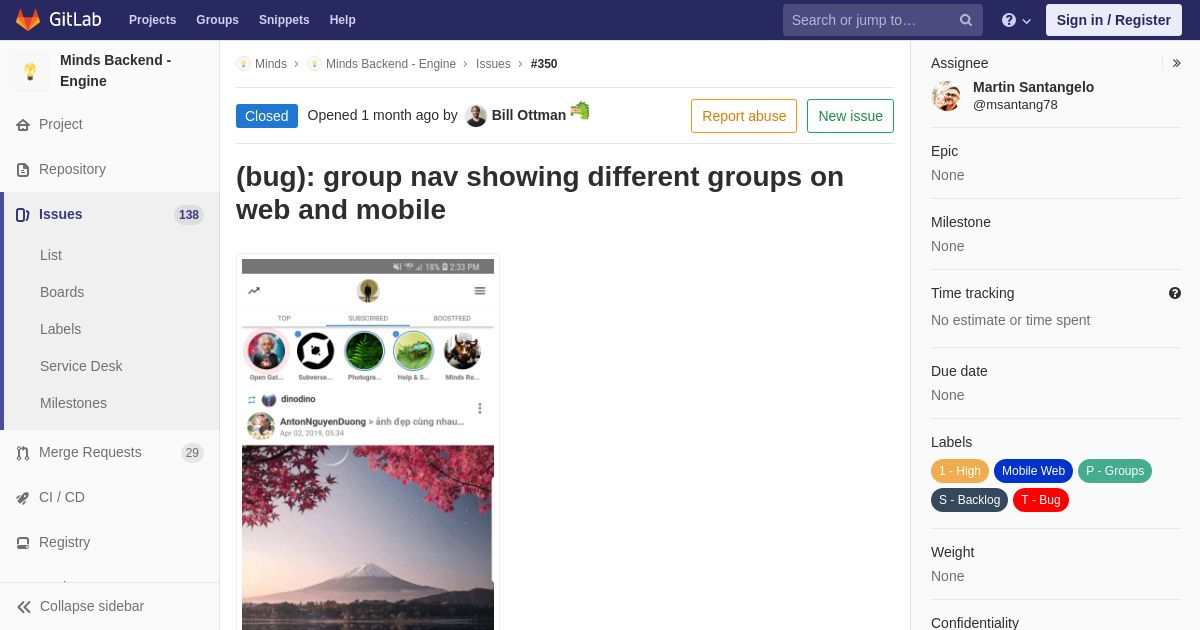Click the @msantang78 username text
Screen dimensions: 1200x630
[x=1015, y=105]
